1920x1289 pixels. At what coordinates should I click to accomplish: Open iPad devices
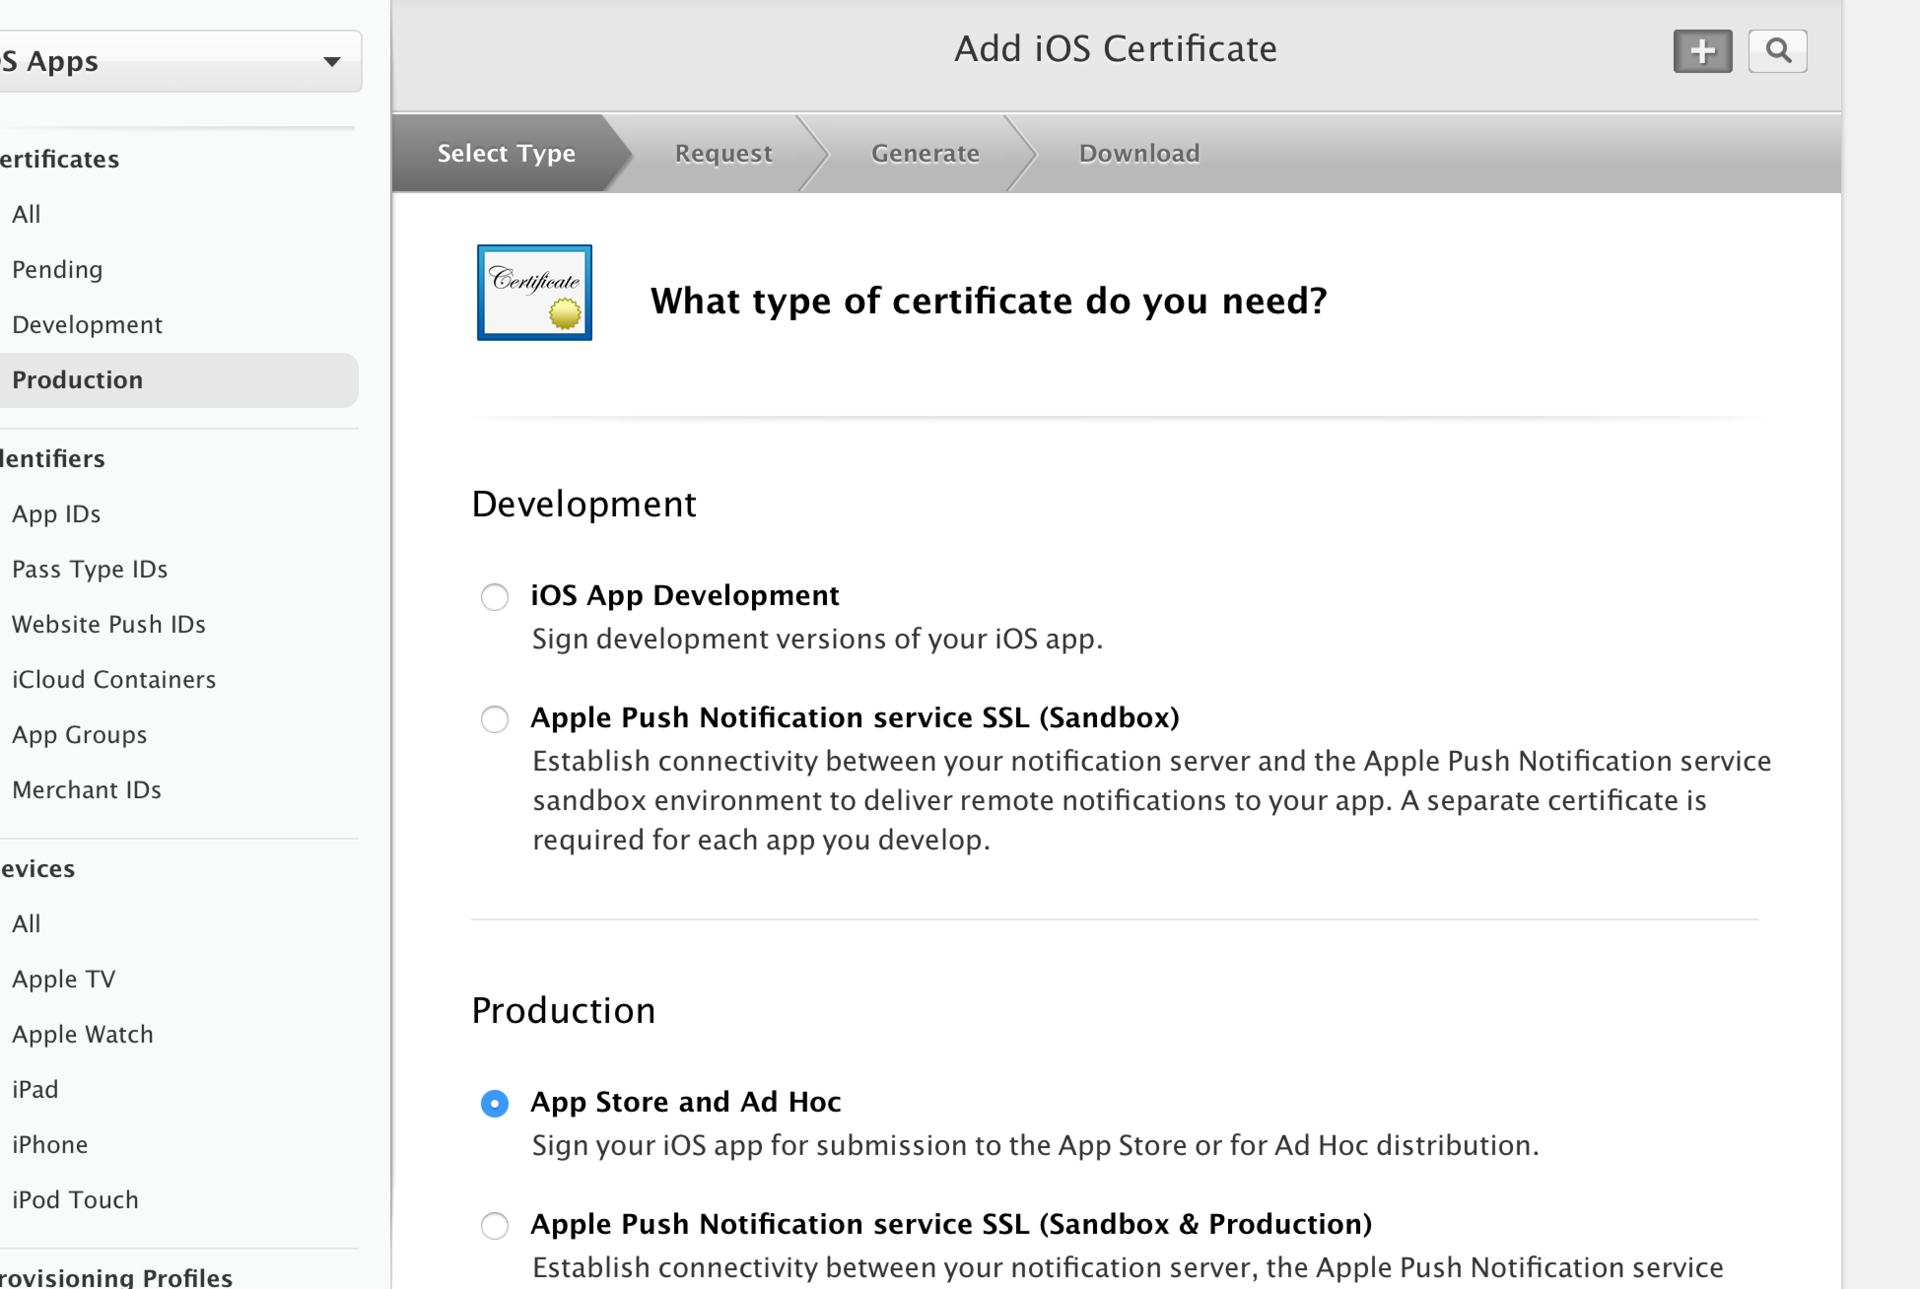pos(35,1089)
